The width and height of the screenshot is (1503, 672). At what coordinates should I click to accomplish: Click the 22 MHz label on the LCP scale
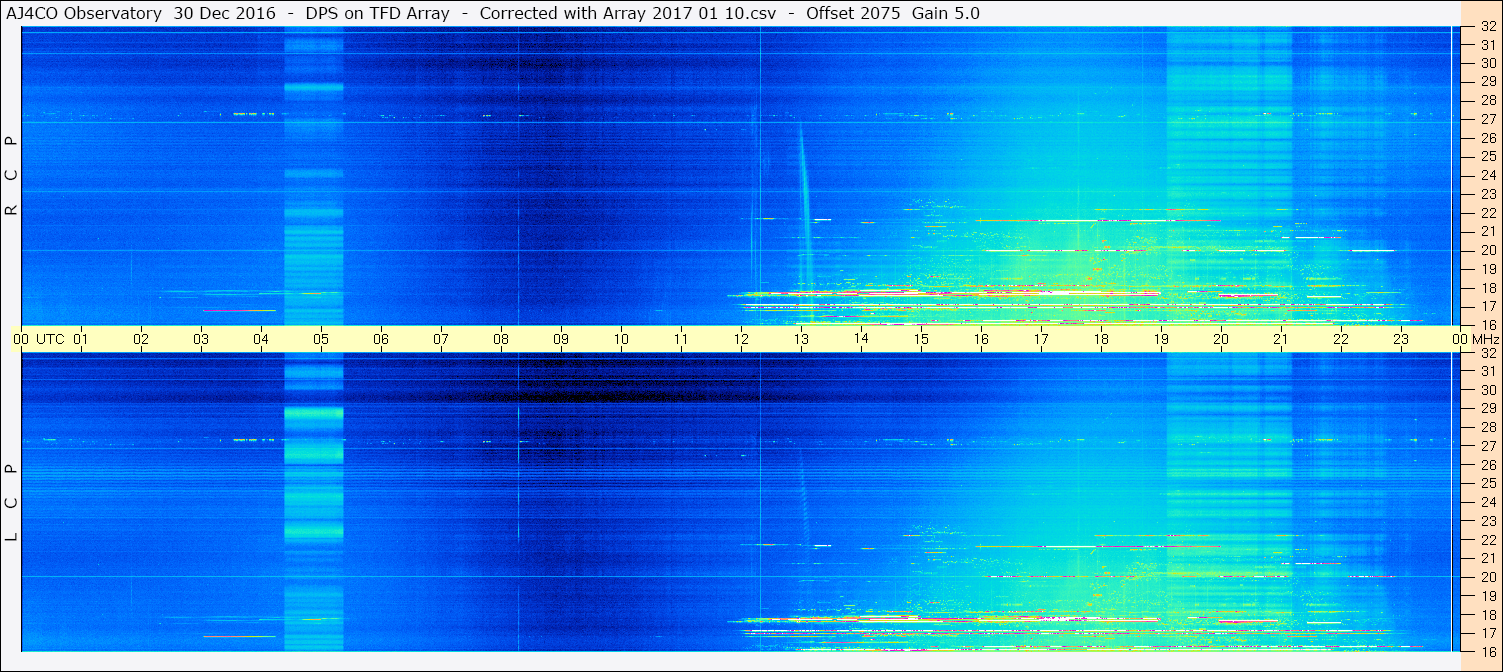click(x=1487, y=540)
